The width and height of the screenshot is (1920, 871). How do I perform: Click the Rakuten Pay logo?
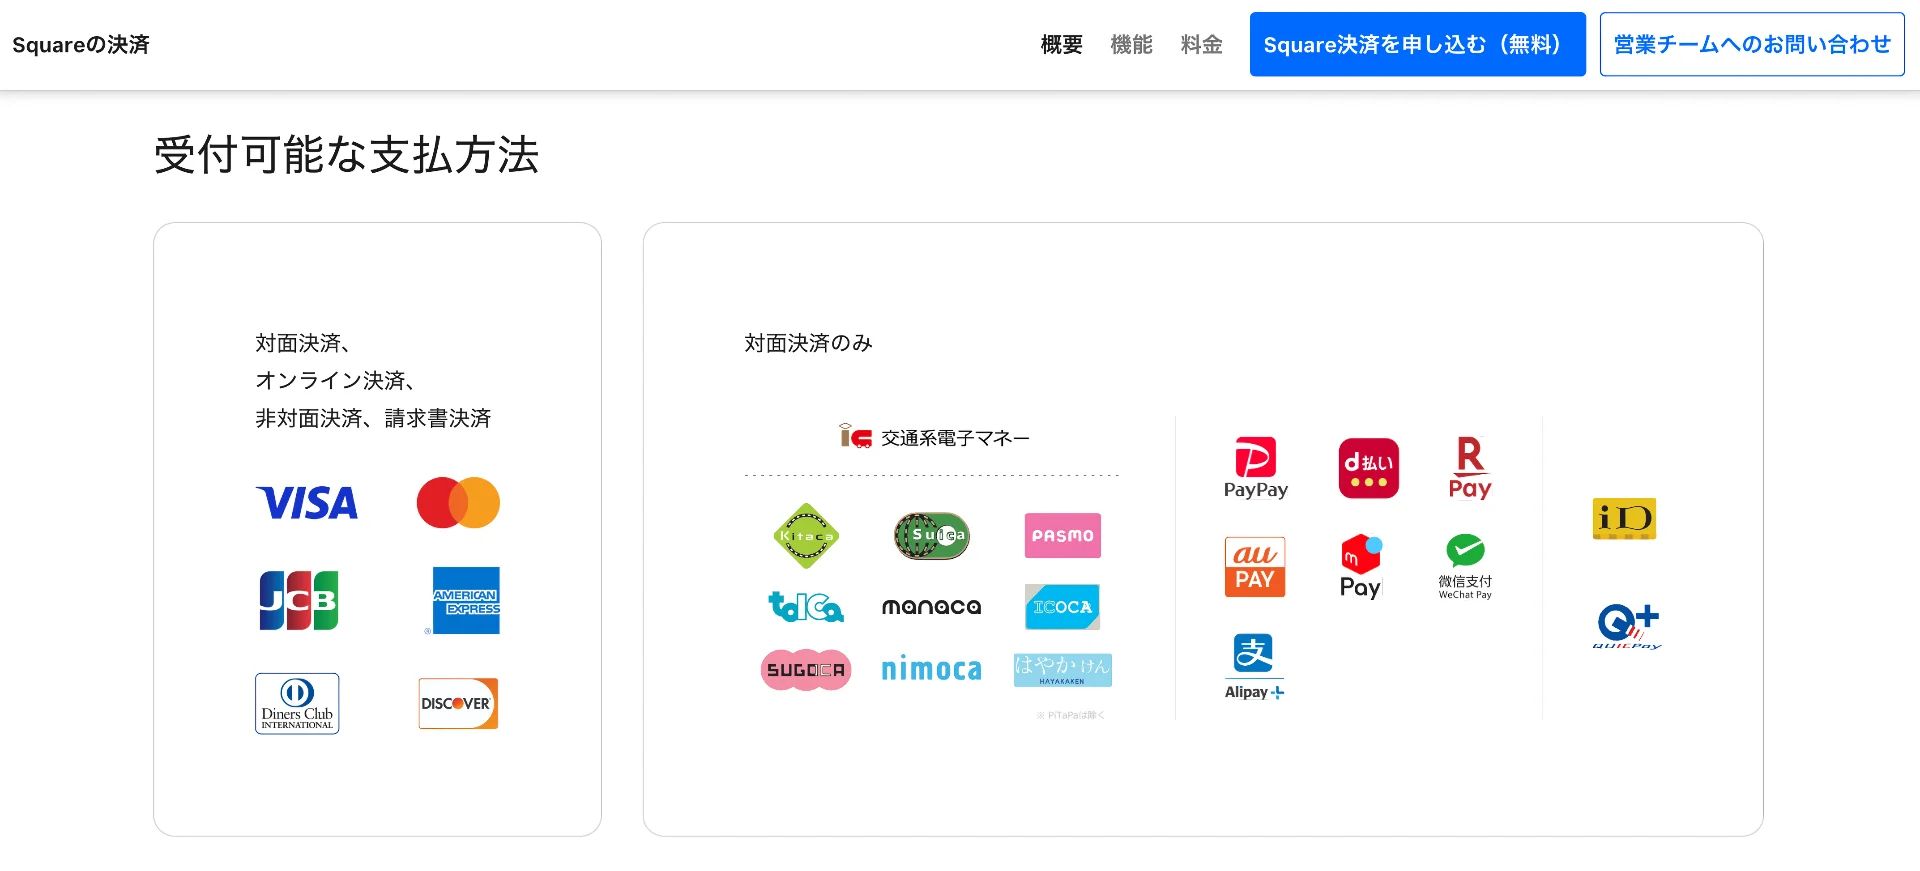pos(1469,467)
